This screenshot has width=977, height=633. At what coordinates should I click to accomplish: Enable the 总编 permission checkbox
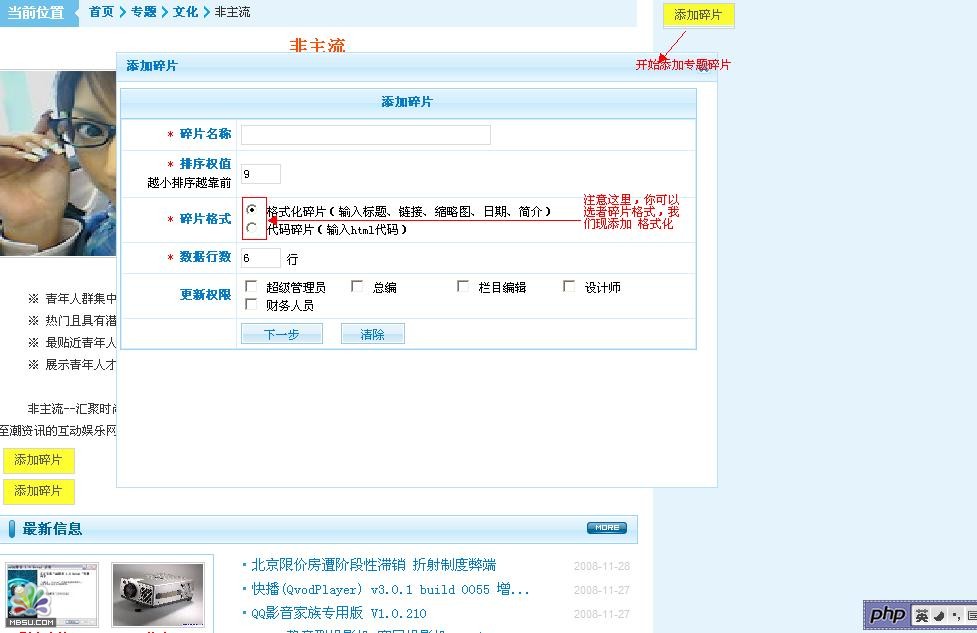358,287
